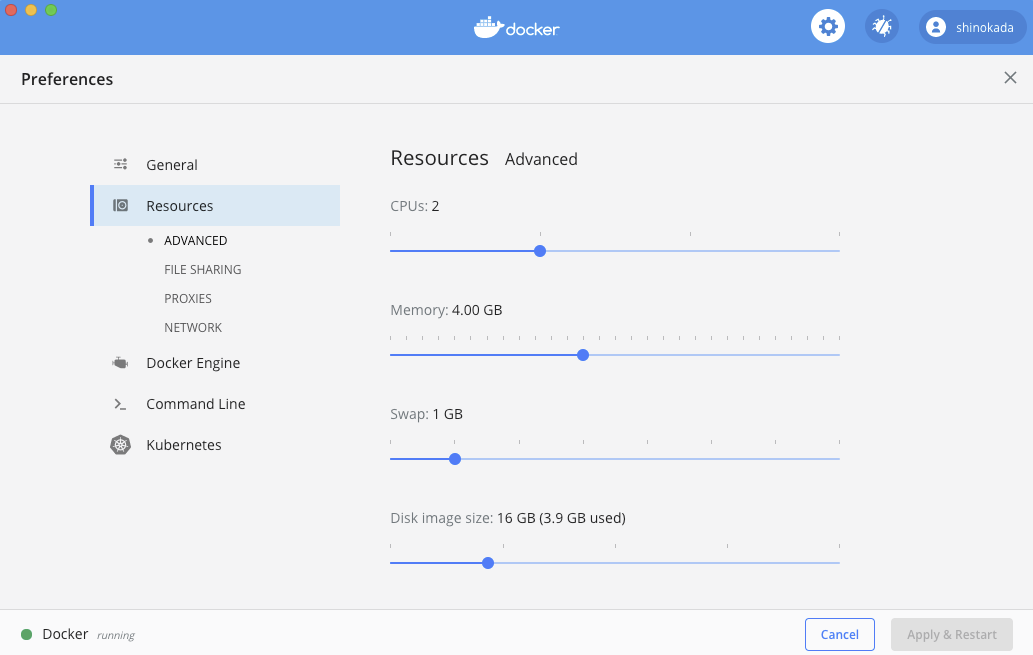Screen dimensions: 1033x655
Task: Open the settings gear in the top bar
Action: 828,26
